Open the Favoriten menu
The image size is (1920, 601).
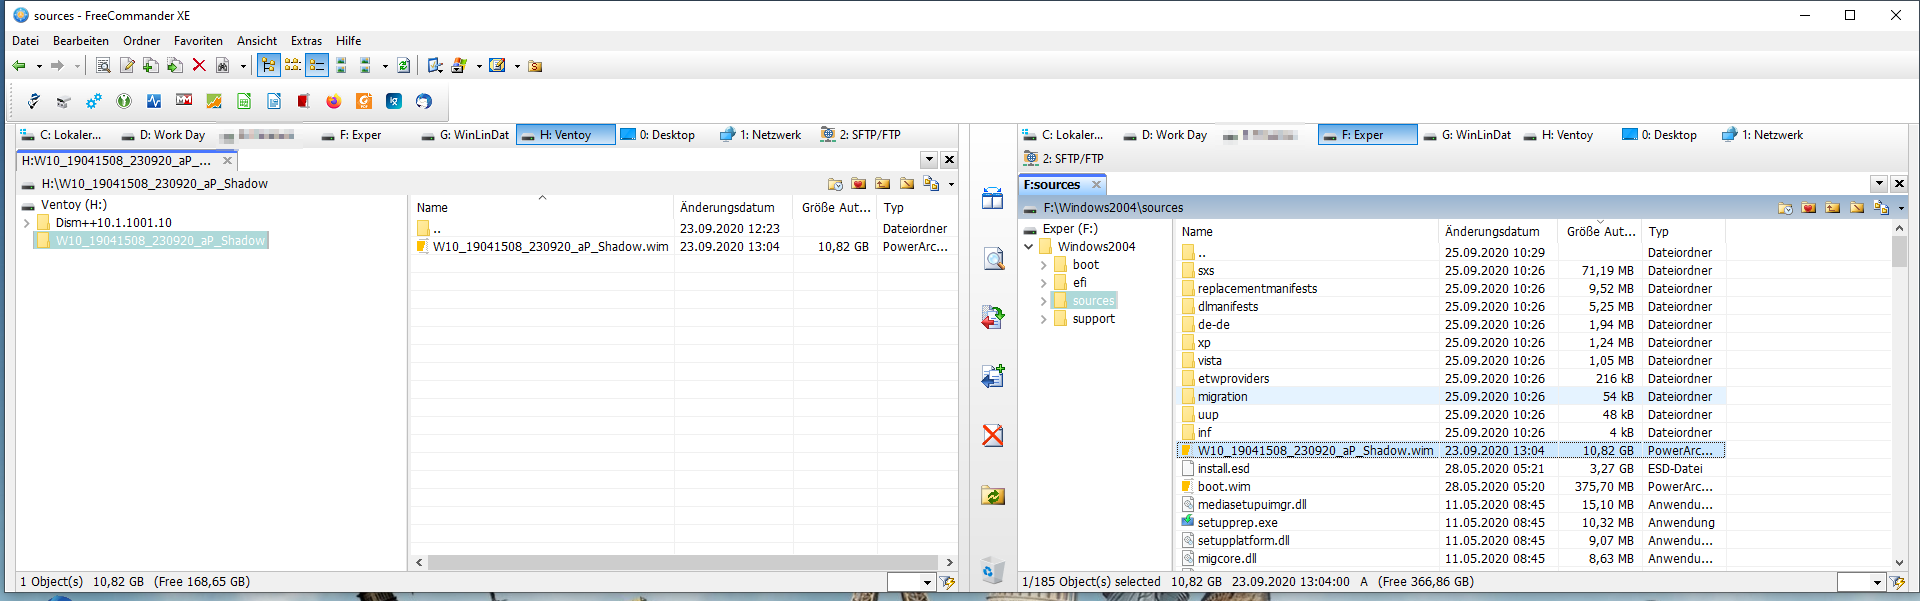point(198,41)
